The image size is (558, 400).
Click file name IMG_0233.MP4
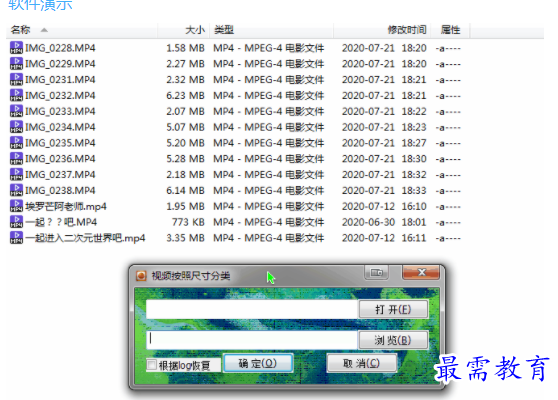point(60,111)
